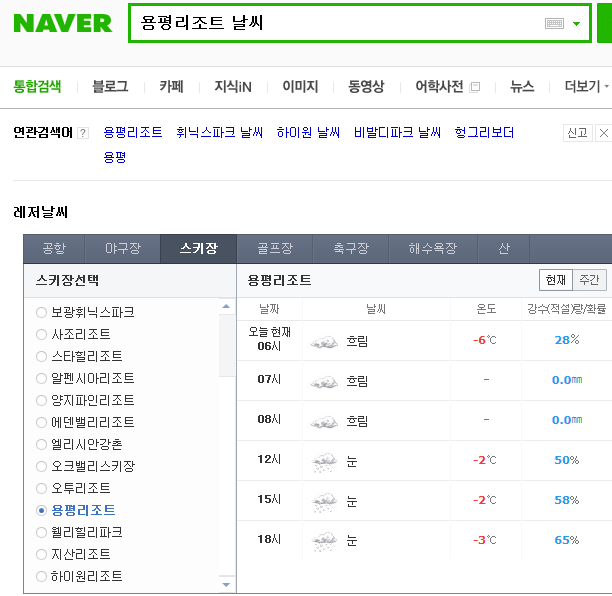Screen dimensions: 612x596
Task: Open the 뉴스 tab
Action: tap(522, 86)
